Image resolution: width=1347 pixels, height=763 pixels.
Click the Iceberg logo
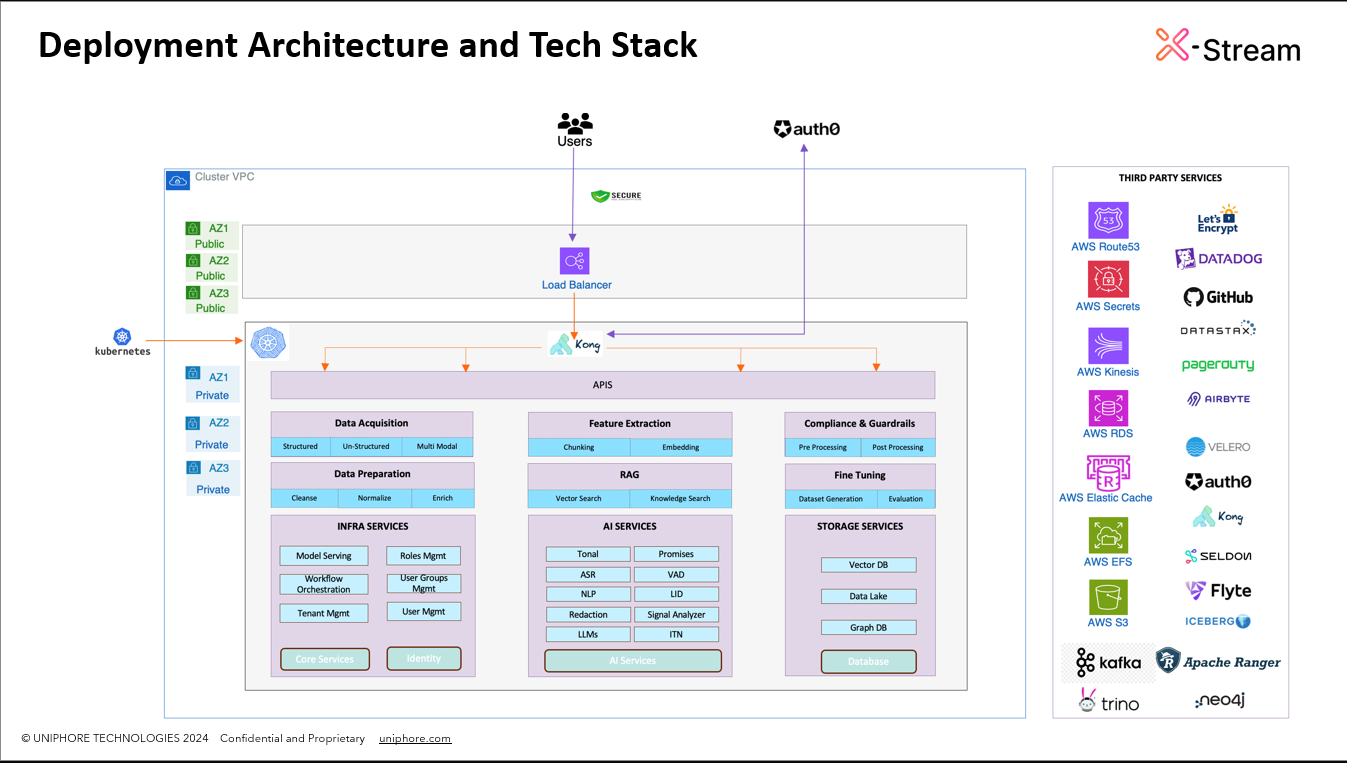pos(1218,621)
